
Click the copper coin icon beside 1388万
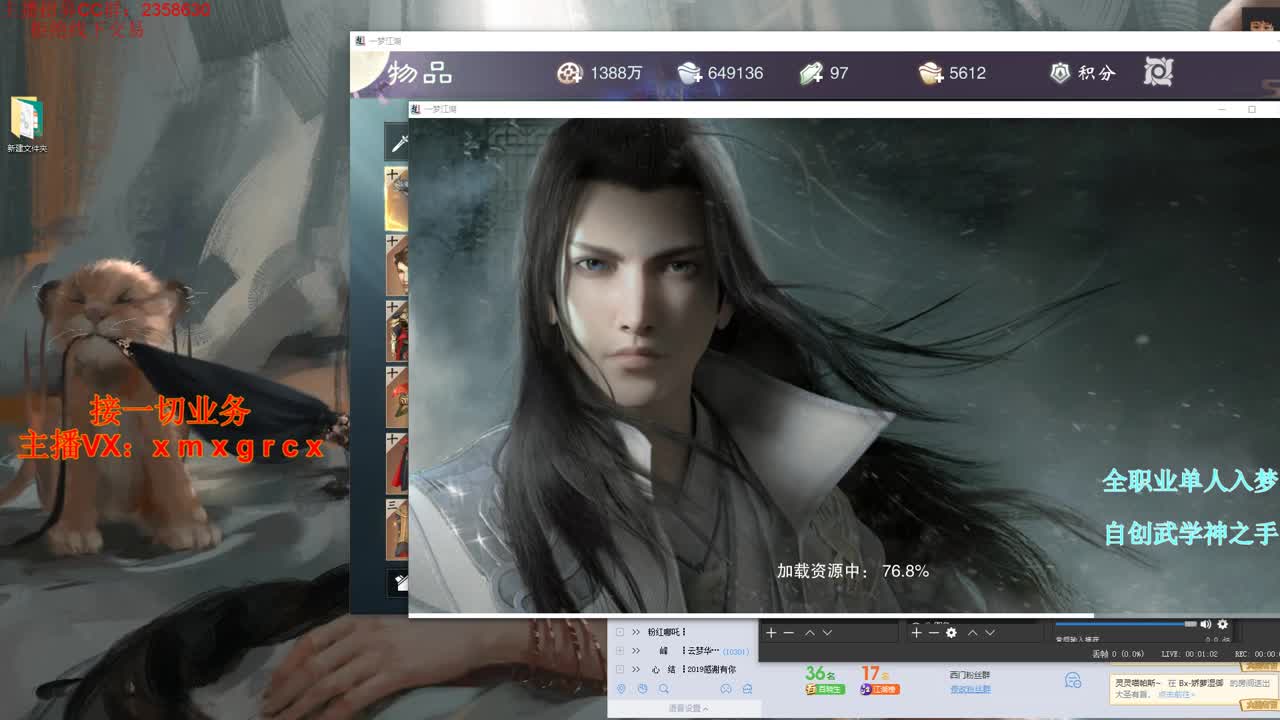click(570, 73)
